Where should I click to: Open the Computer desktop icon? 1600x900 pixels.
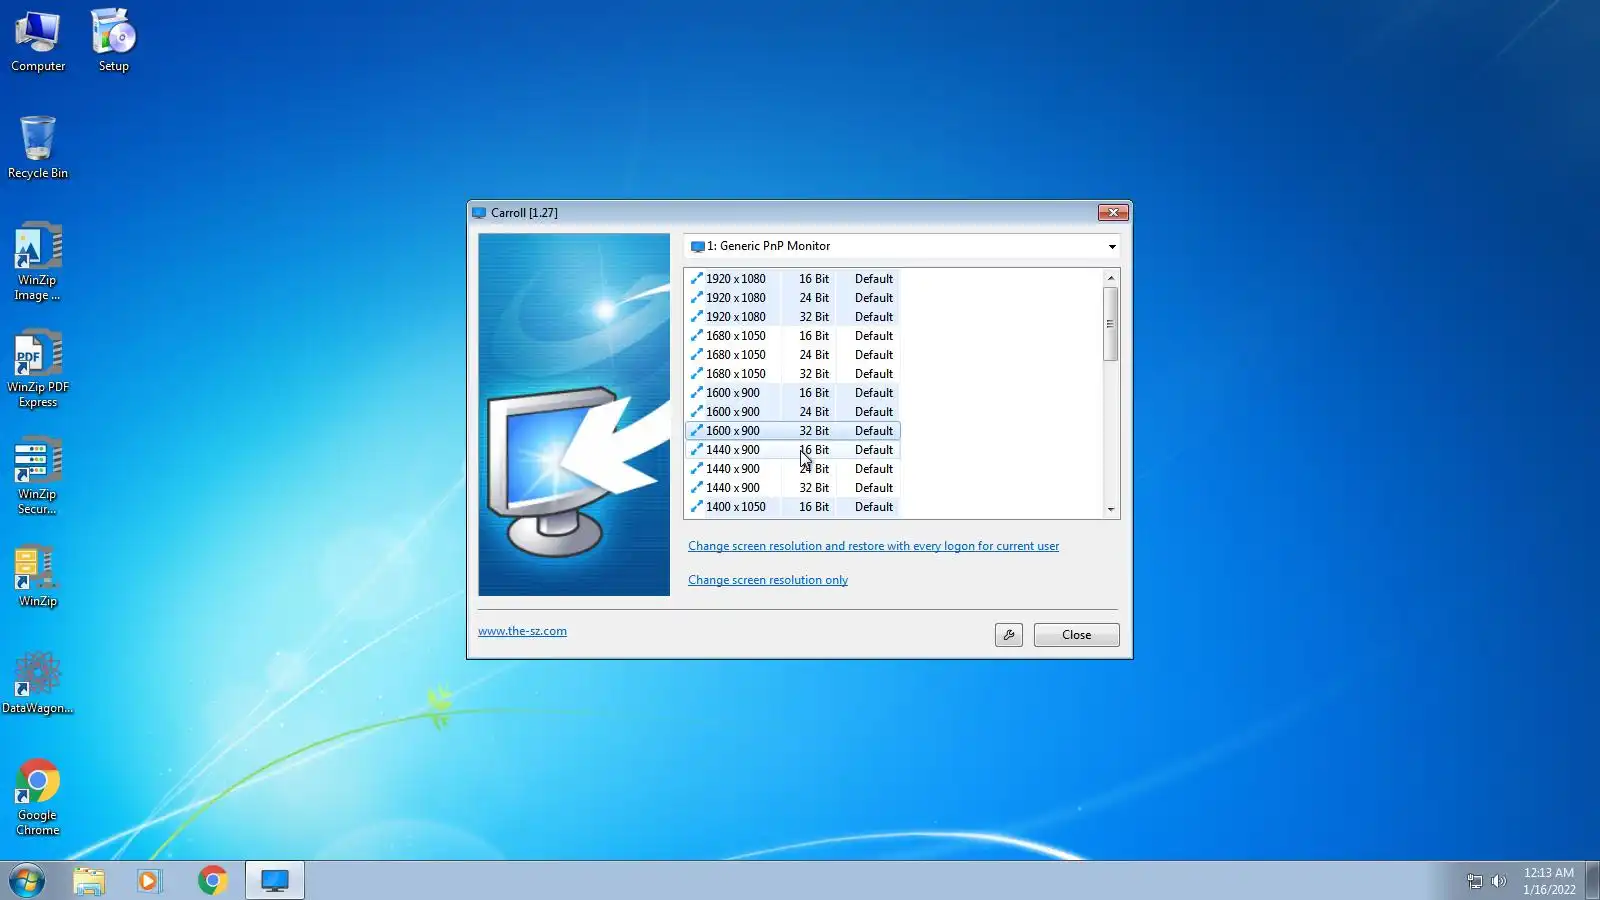coord(38,42)
